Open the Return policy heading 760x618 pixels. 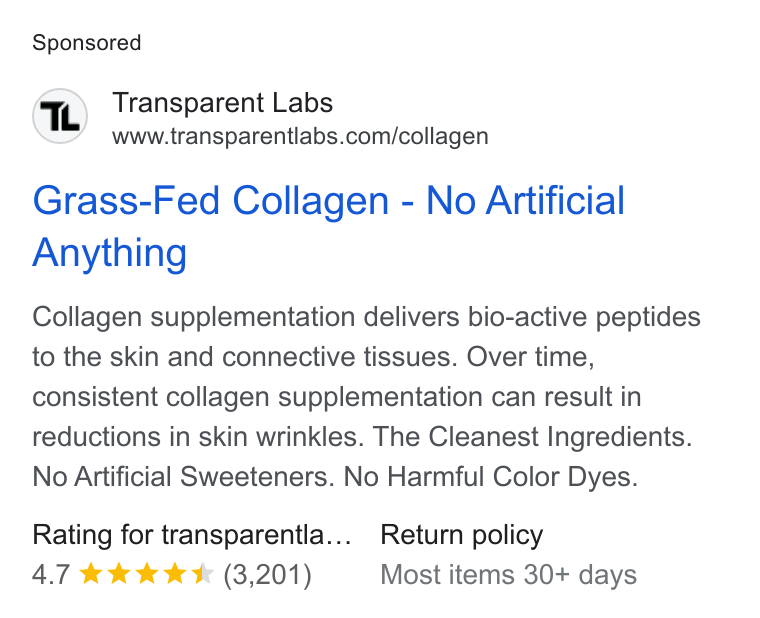pyautogui.click(x=462, y=535)
